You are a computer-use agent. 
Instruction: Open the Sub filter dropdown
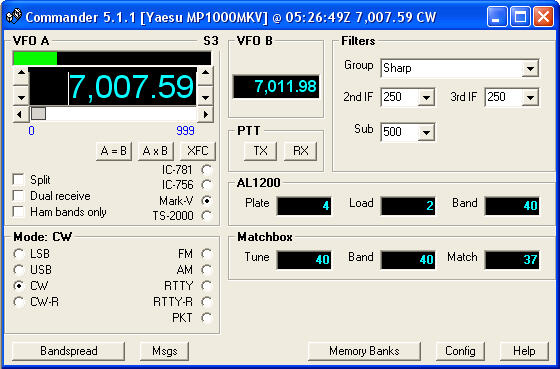click(408, 132)
